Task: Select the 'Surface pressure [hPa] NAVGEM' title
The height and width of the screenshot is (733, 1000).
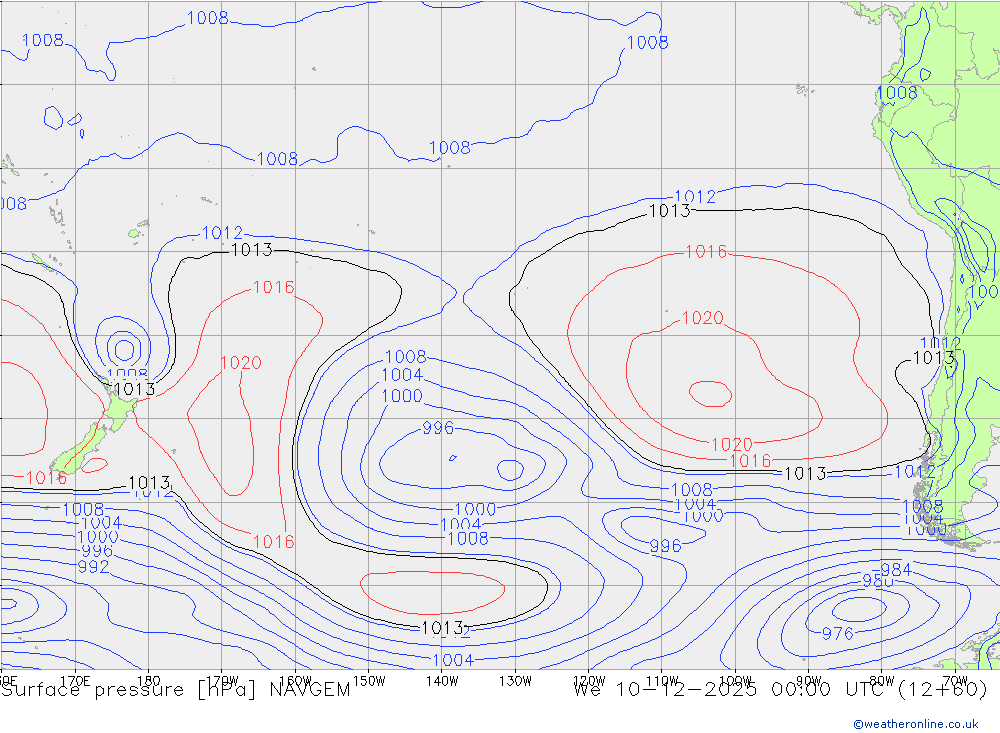Action: [x=175, y=690]
